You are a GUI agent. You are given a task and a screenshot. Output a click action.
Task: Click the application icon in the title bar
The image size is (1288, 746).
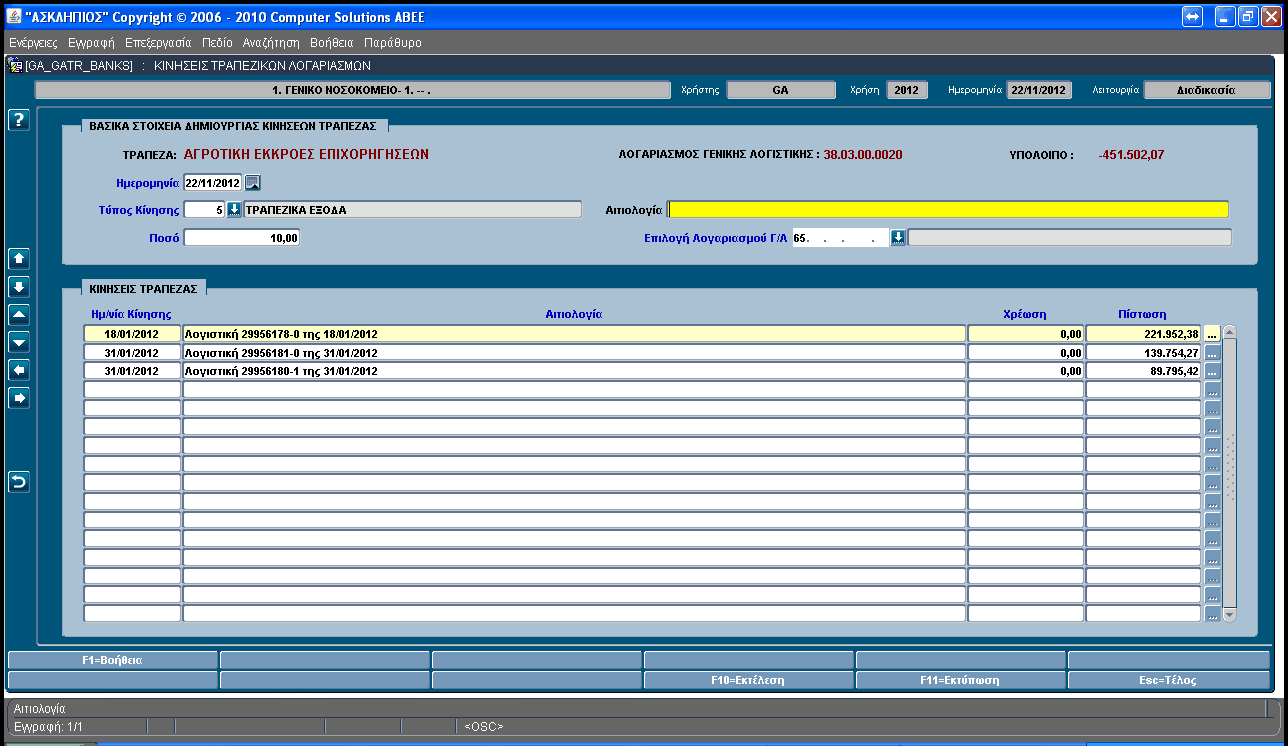(x=14, y=17)
